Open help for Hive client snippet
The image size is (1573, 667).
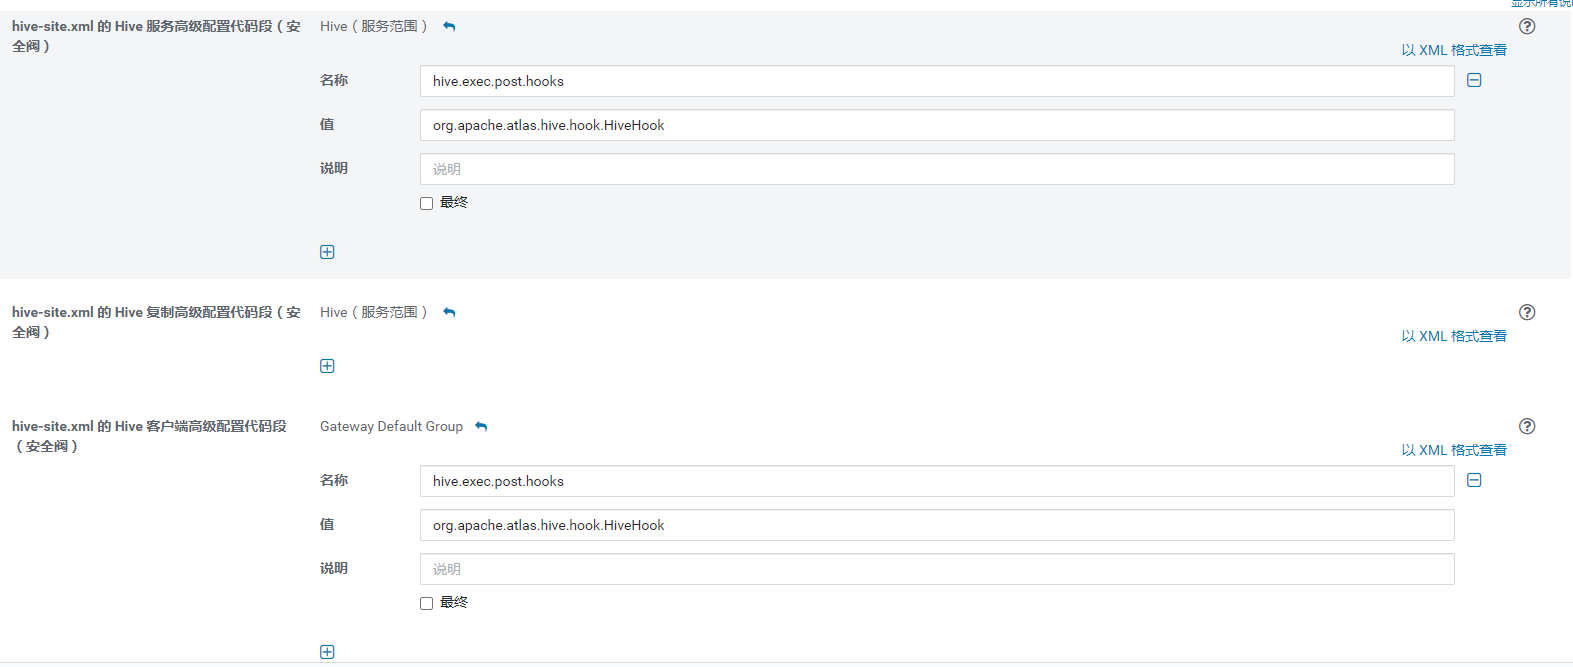click(x=1527, y=426)
